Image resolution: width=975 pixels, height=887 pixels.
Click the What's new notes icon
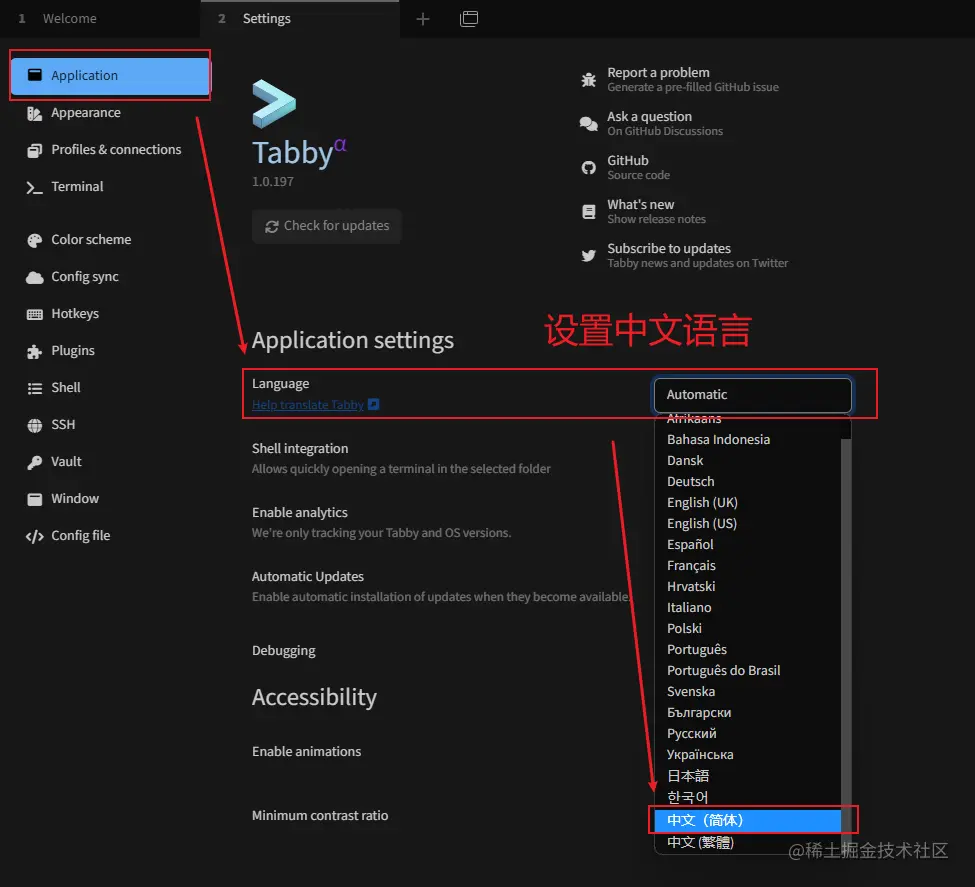(x=588, y=212)
